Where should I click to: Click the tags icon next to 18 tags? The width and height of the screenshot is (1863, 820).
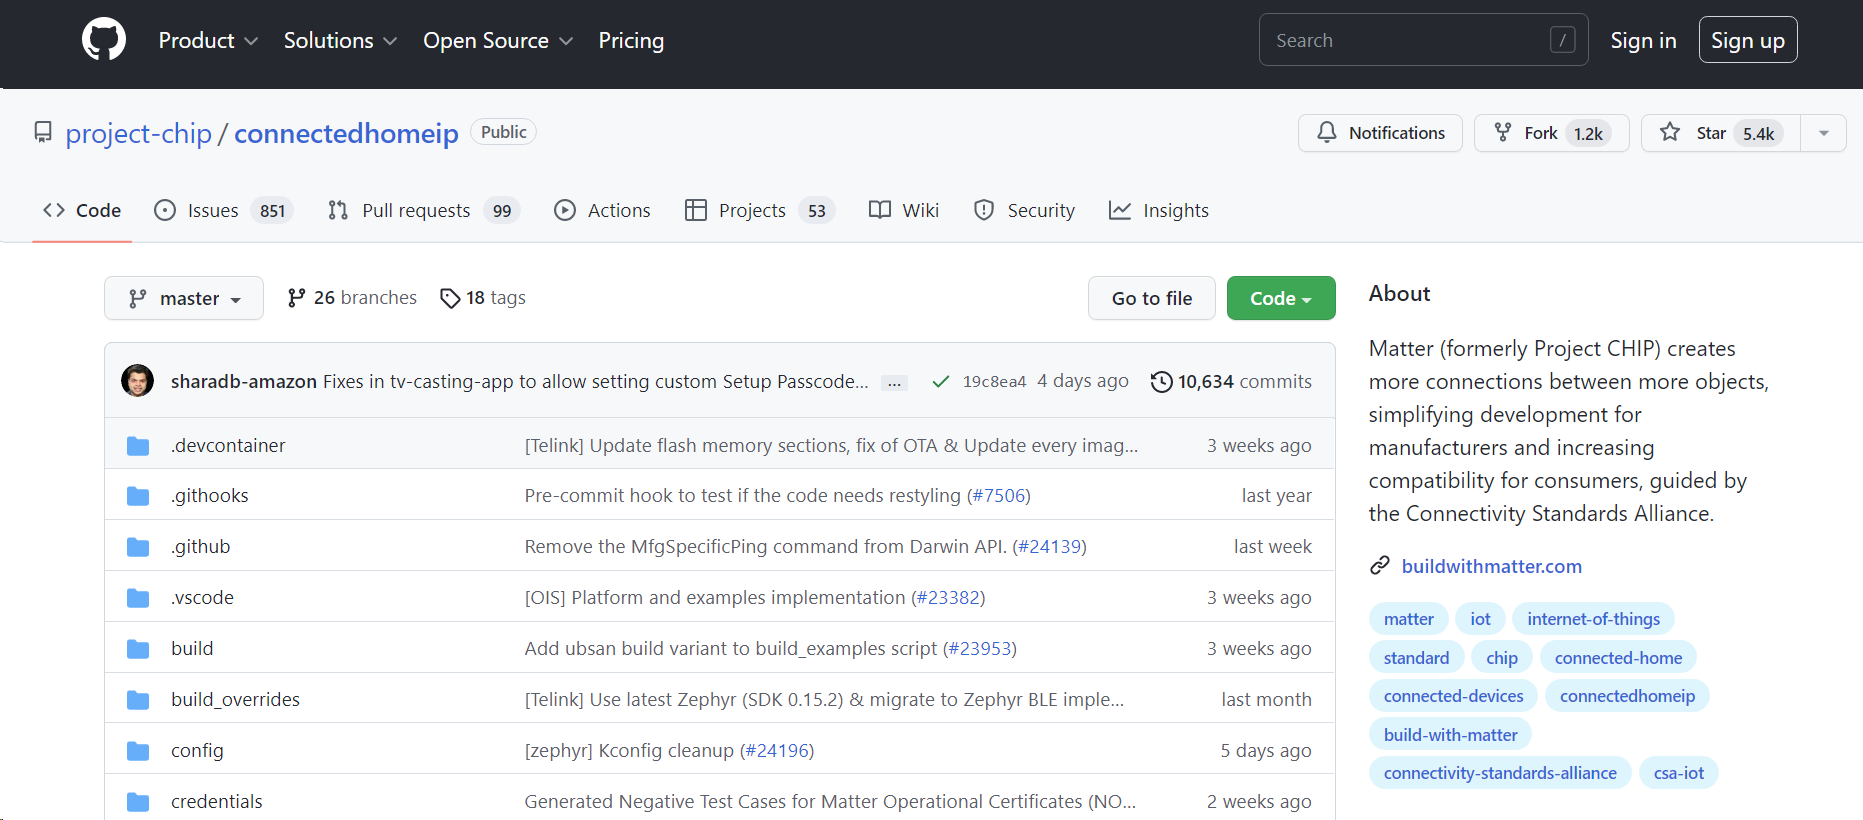click(x=450, y=298)
